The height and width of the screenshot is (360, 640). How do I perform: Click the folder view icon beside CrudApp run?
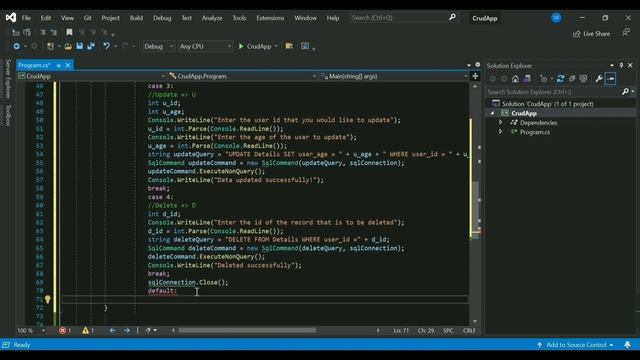coord(289,46)
